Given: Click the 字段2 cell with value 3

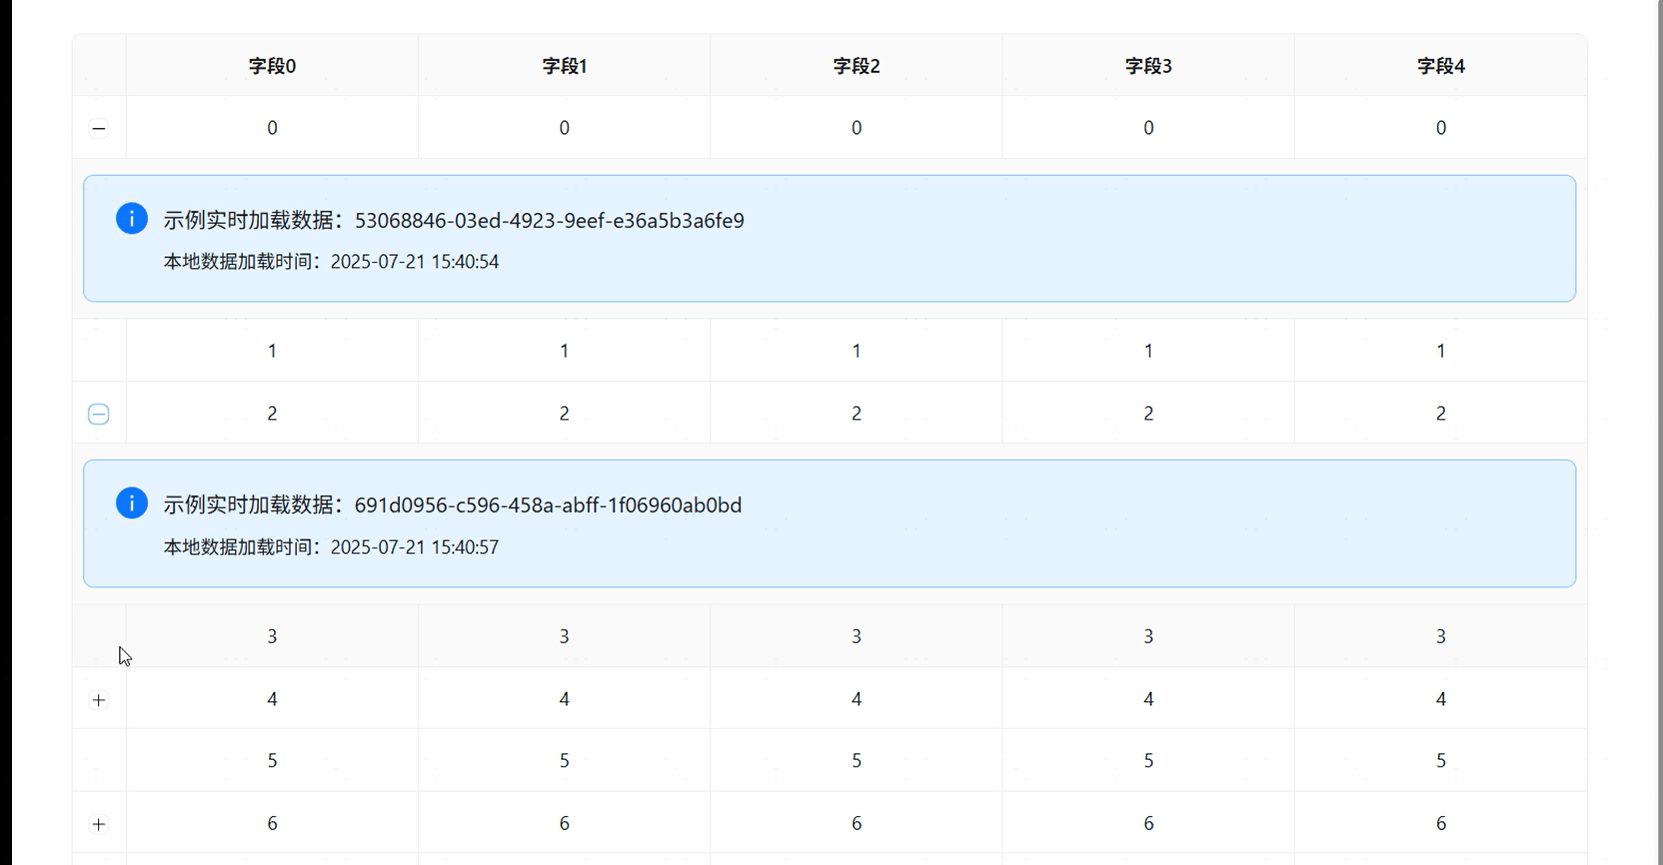Looking at the screenshot, I should pos(856,636).
